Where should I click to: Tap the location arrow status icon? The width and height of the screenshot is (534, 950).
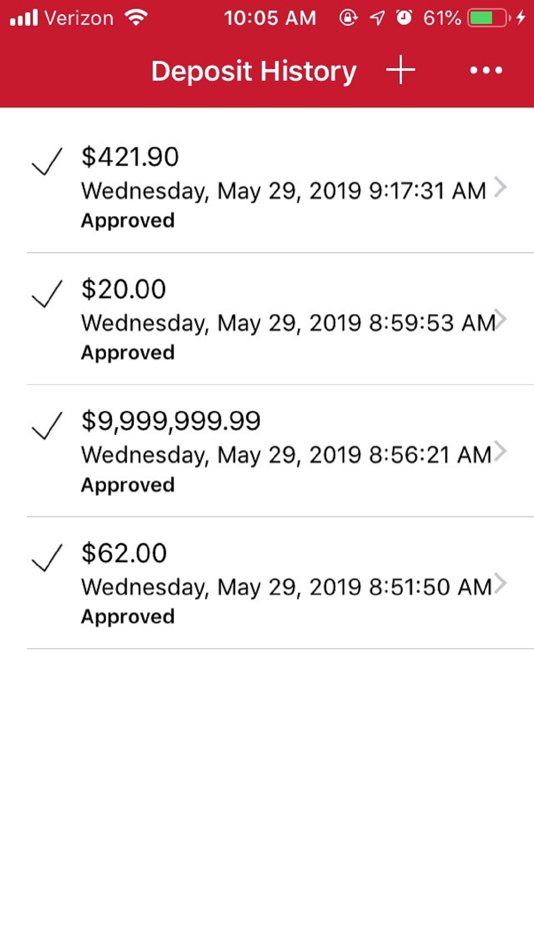(x=378, y=18)
